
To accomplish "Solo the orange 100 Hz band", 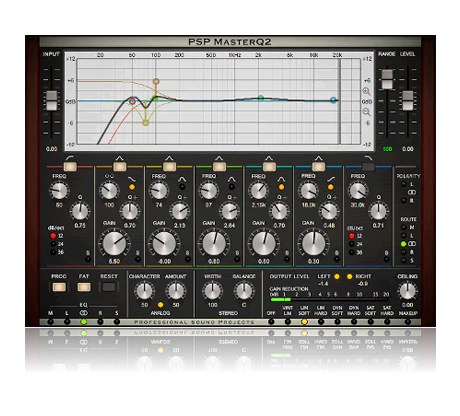I will [x=138, y=259].
